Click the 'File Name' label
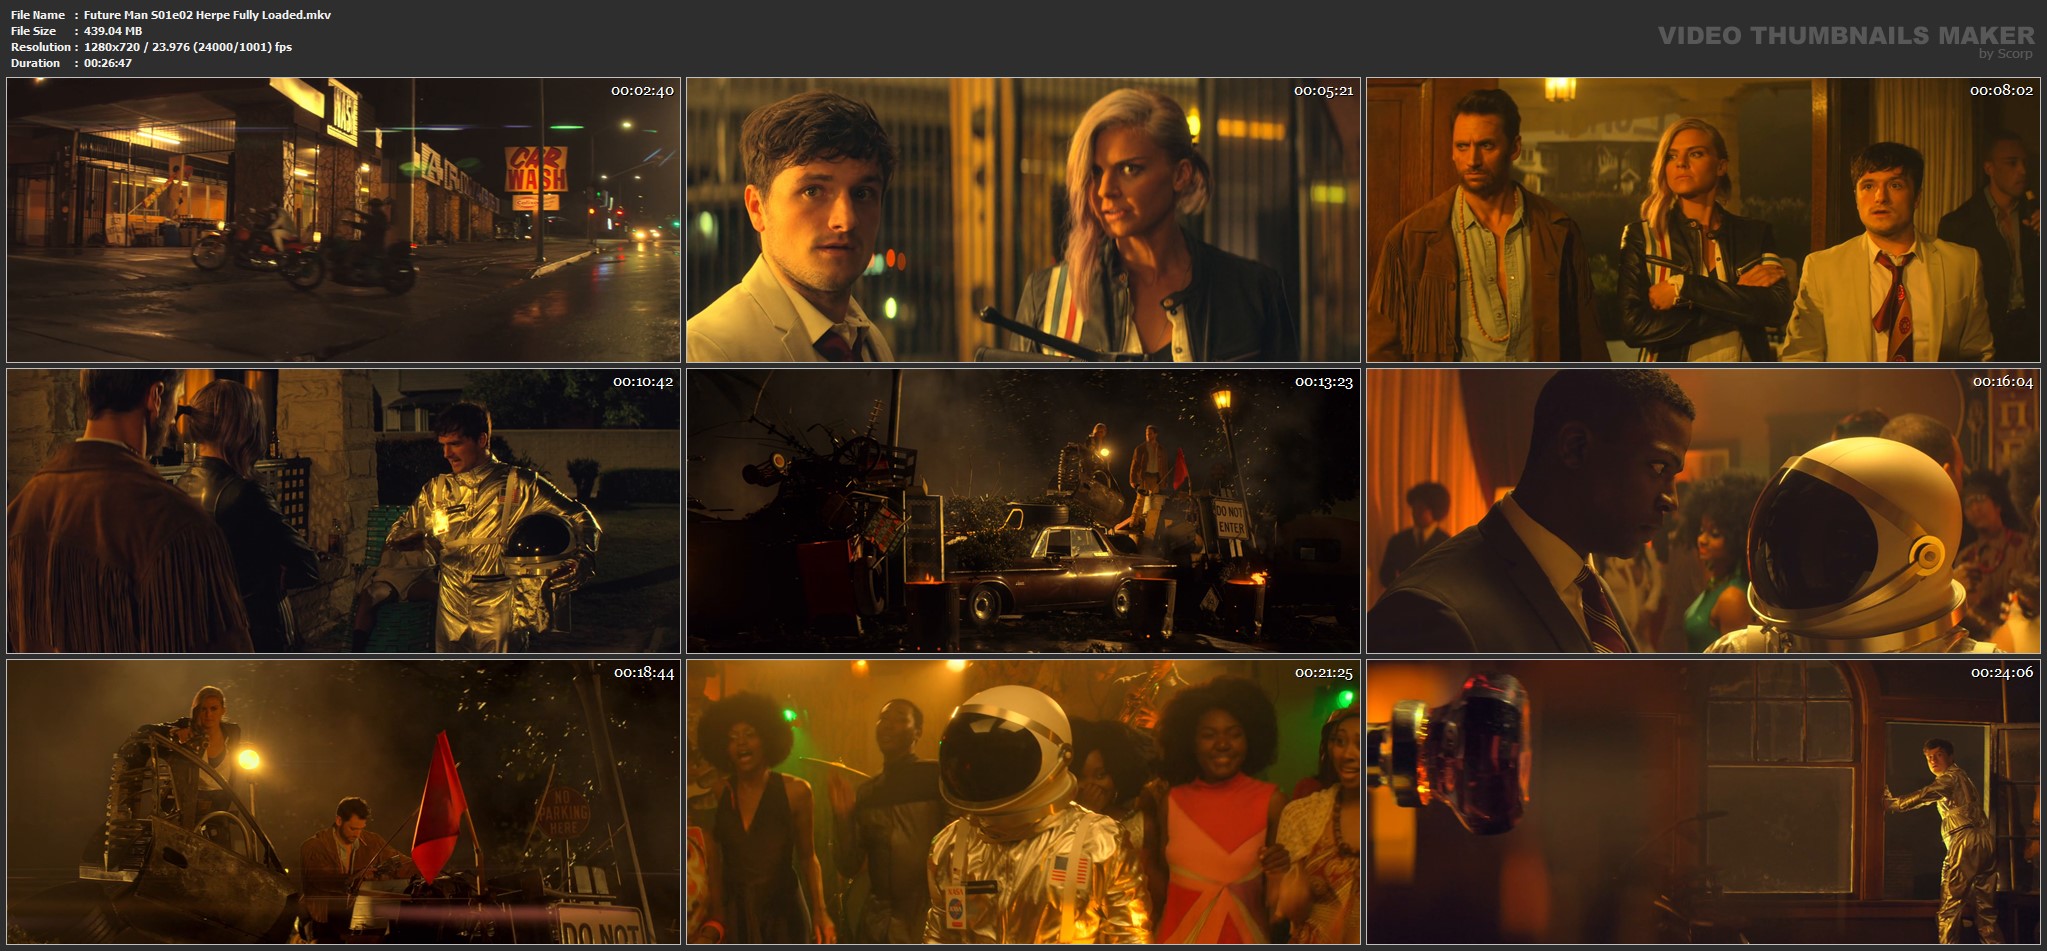The image size is (2047, 951). pyautogui.click(x=38, y=15)
